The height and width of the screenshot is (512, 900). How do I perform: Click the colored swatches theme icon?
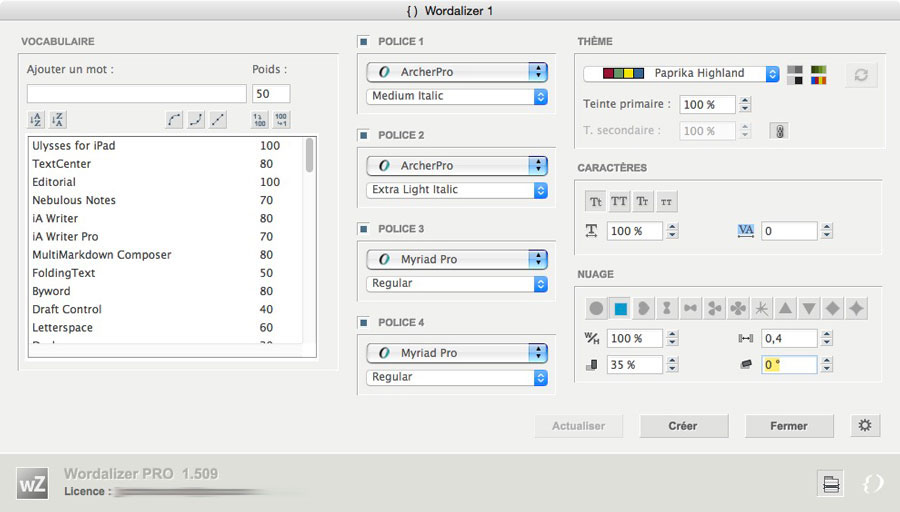coord(818,75)
